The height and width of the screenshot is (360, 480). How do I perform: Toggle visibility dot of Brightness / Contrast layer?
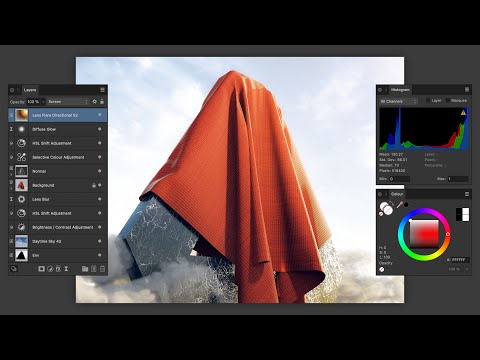point(99,227)
